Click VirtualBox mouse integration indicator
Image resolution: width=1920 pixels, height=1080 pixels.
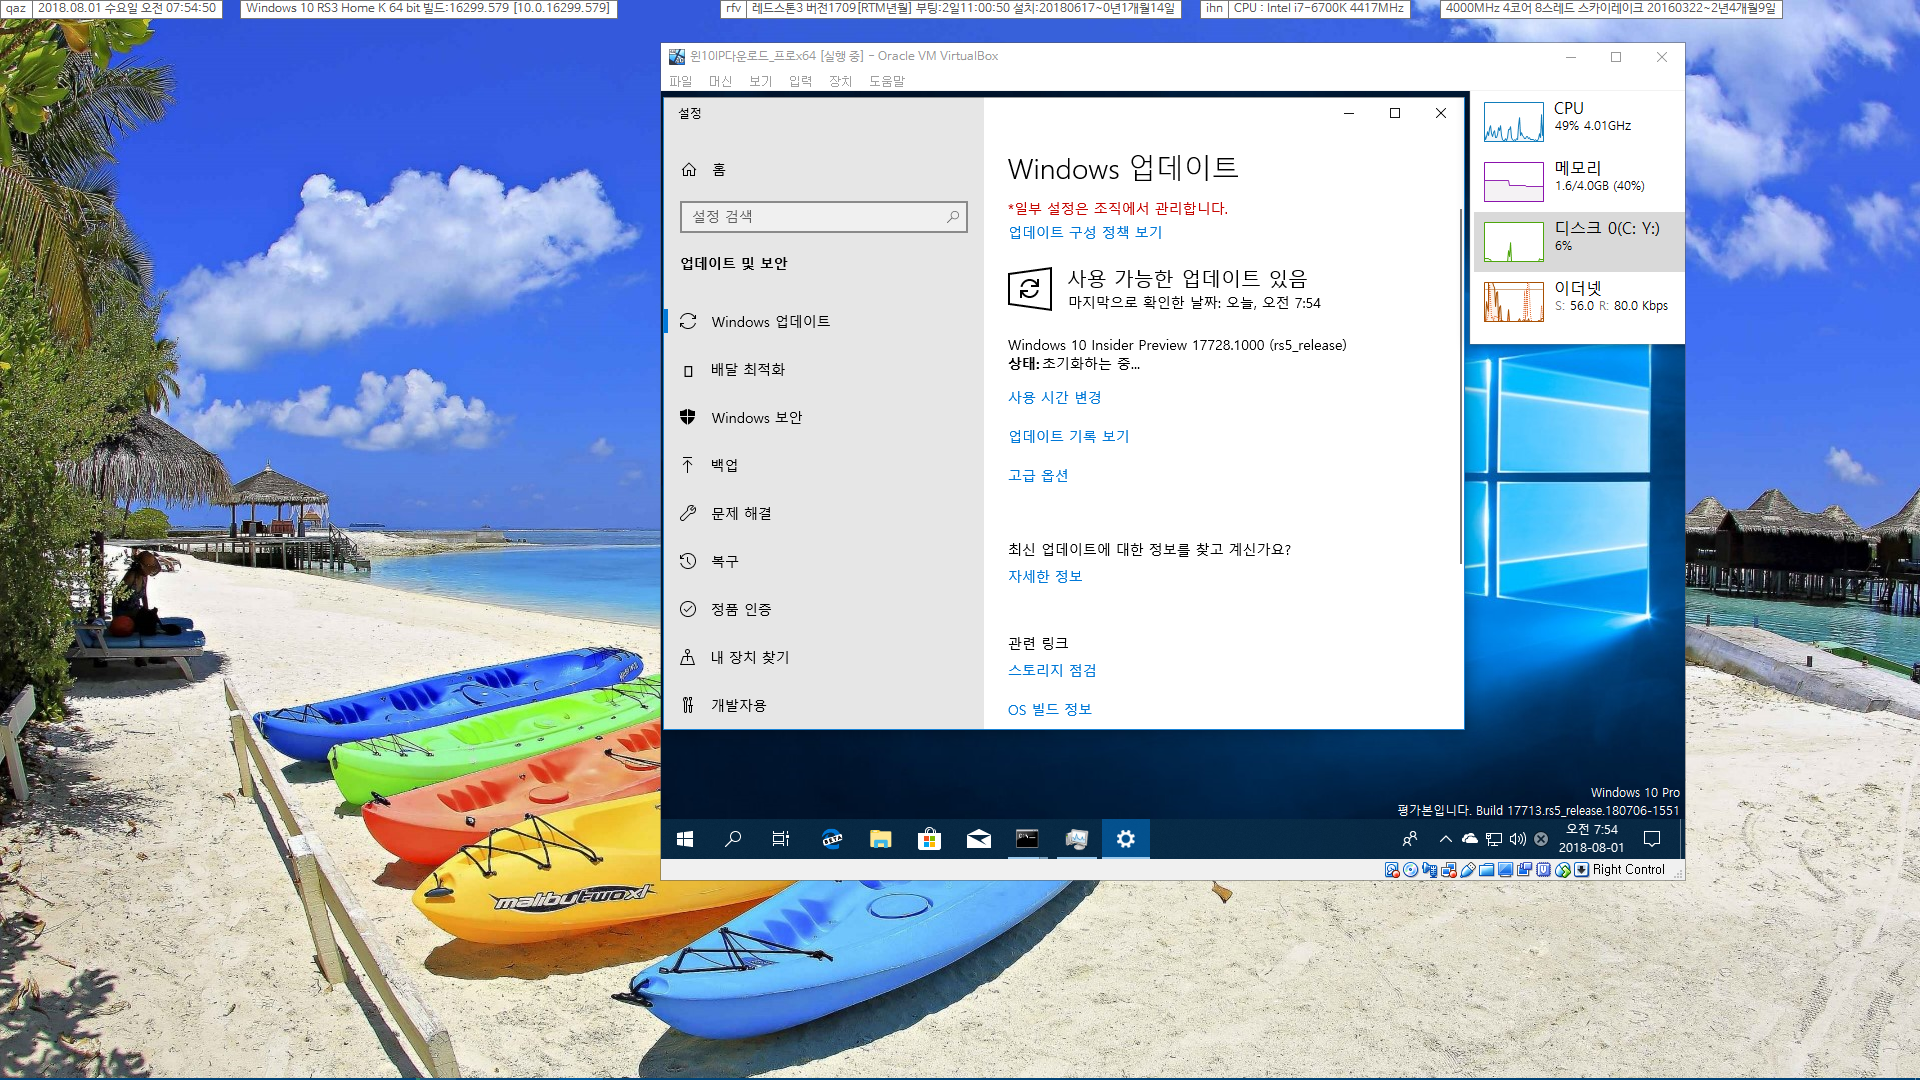tap(1563, 870)
